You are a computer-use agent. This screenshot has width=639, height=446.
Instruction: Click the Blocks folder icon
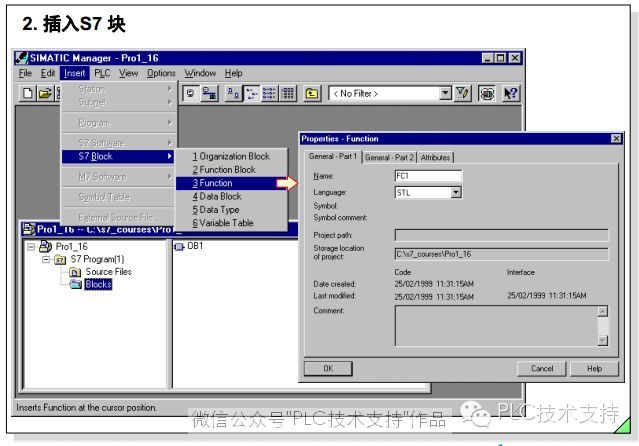(x=75, y=284)
